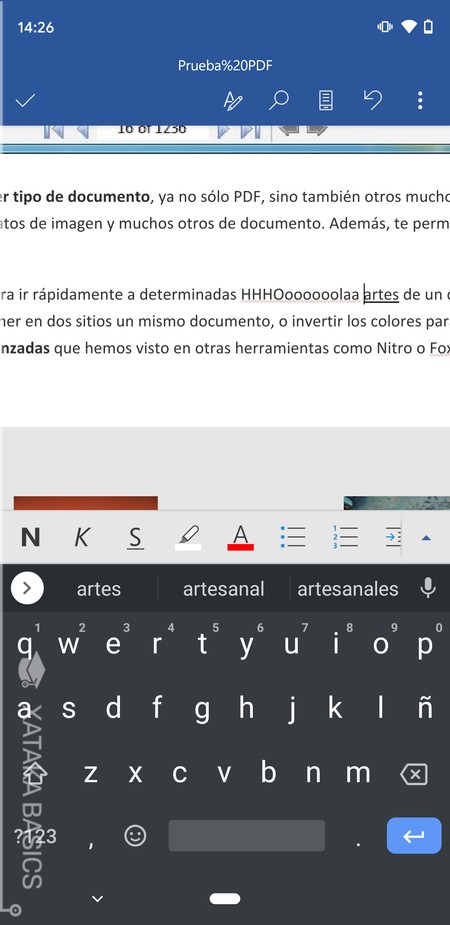Viewport: 450px width, 925px height.
Task: Open the emoji keyboard
Action: click(135, 835)
